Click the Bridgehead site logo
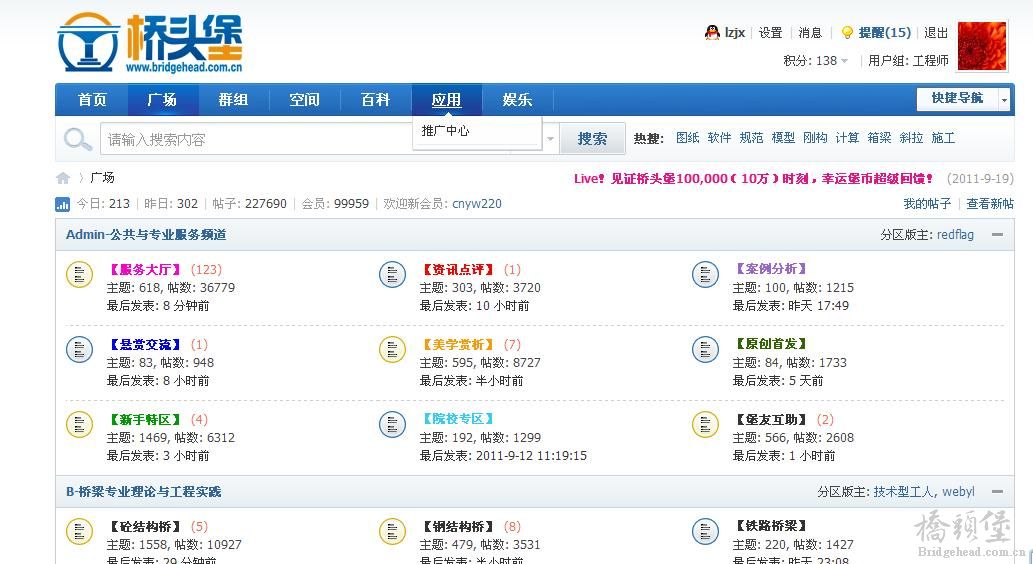1033x564 pixels. (150, 43)
